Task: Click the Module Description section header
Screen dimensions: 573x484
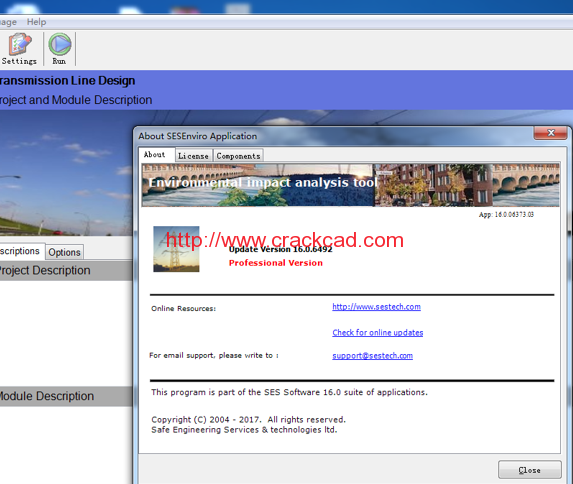Action: tap(66, 396)
